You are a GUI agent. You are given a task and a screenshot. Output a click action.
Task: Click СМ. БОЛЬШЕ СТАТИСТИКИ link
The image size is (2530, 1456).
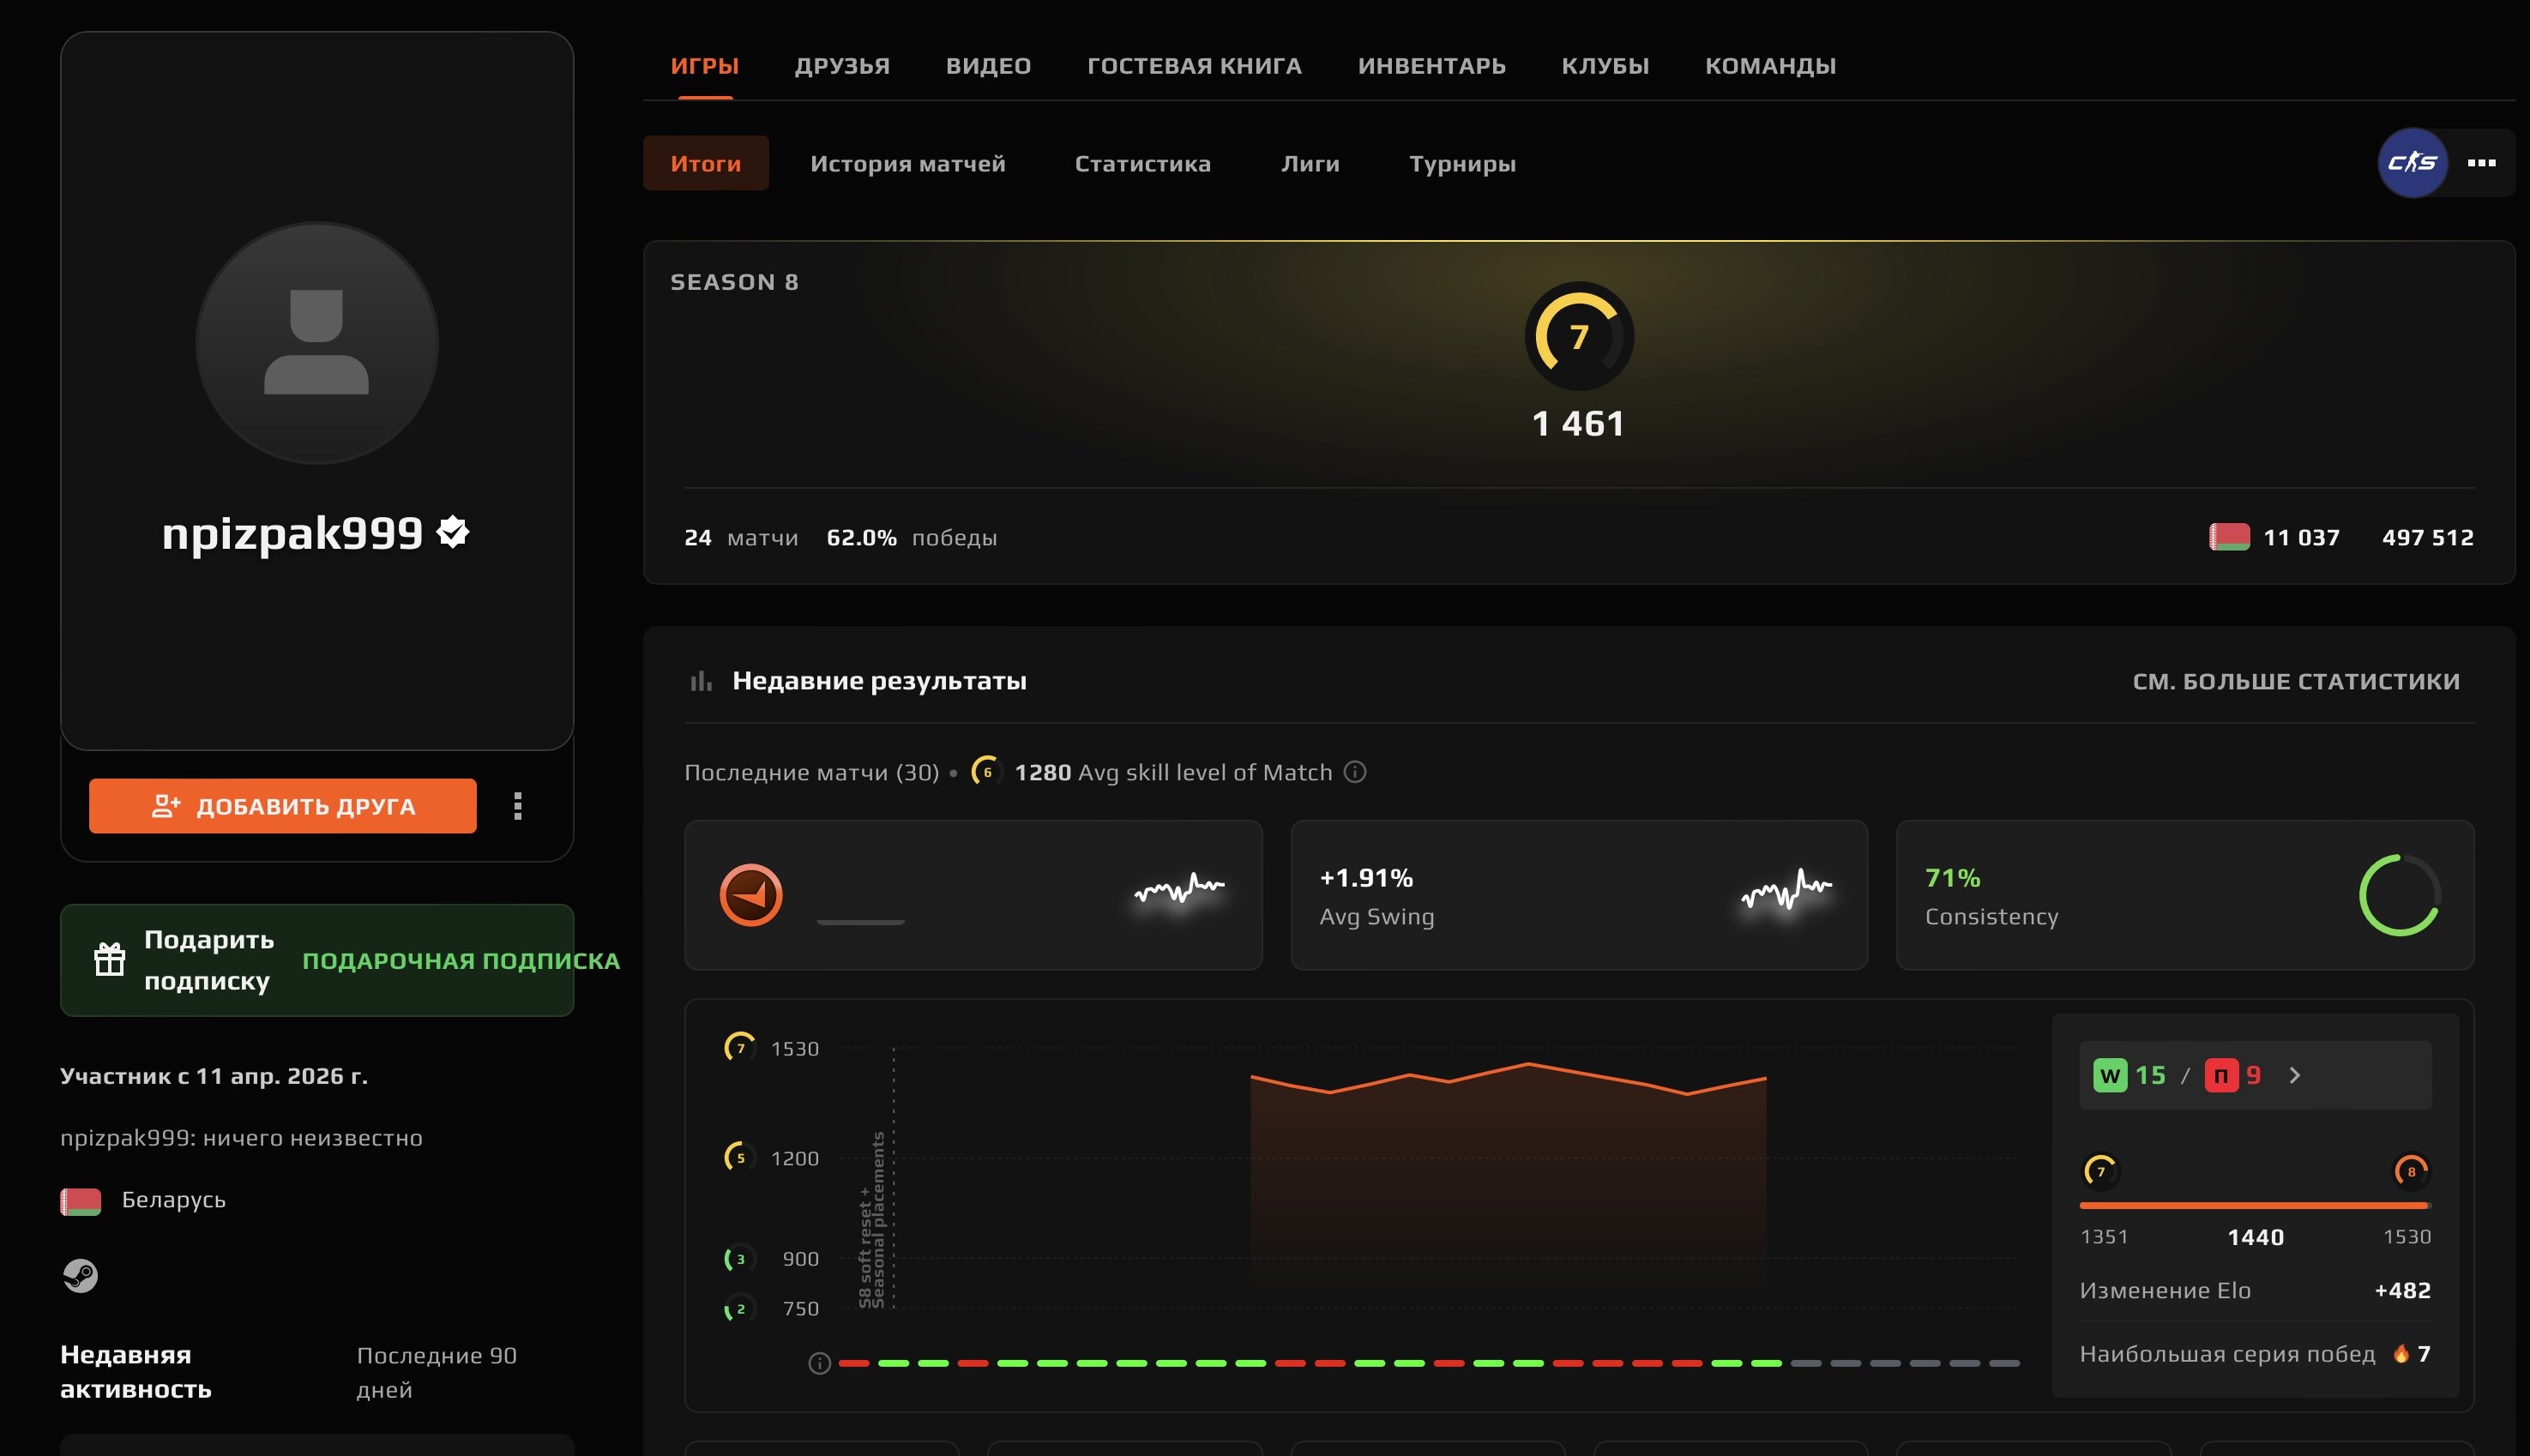(x=2296, y=681)
